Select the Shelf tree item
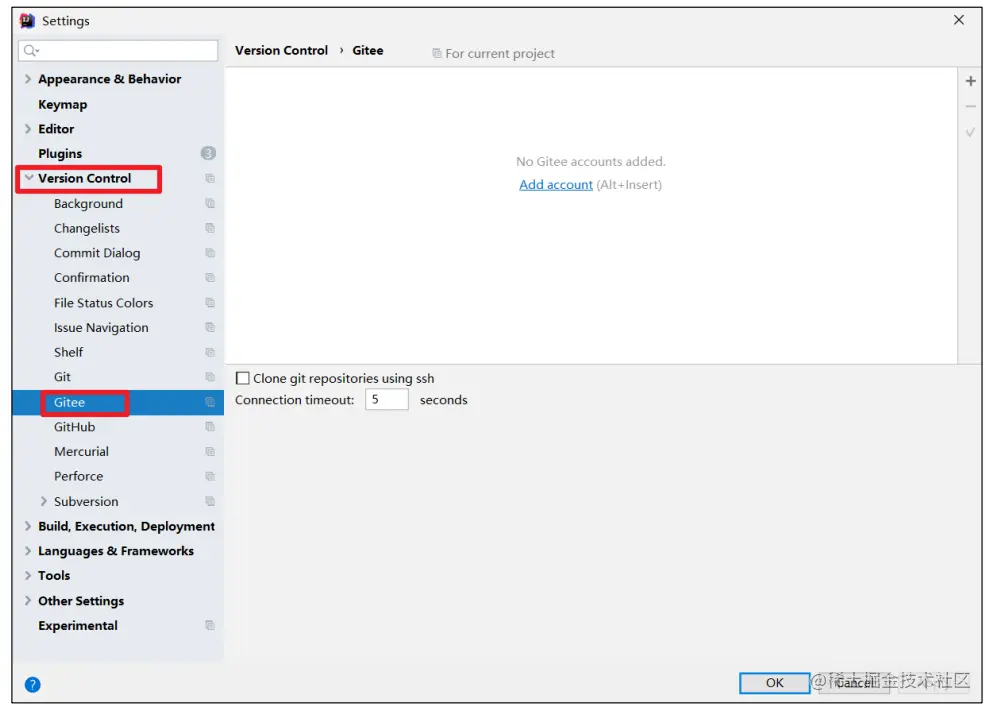Viewport: 991px width, 711px height. [x=68, y=352]
